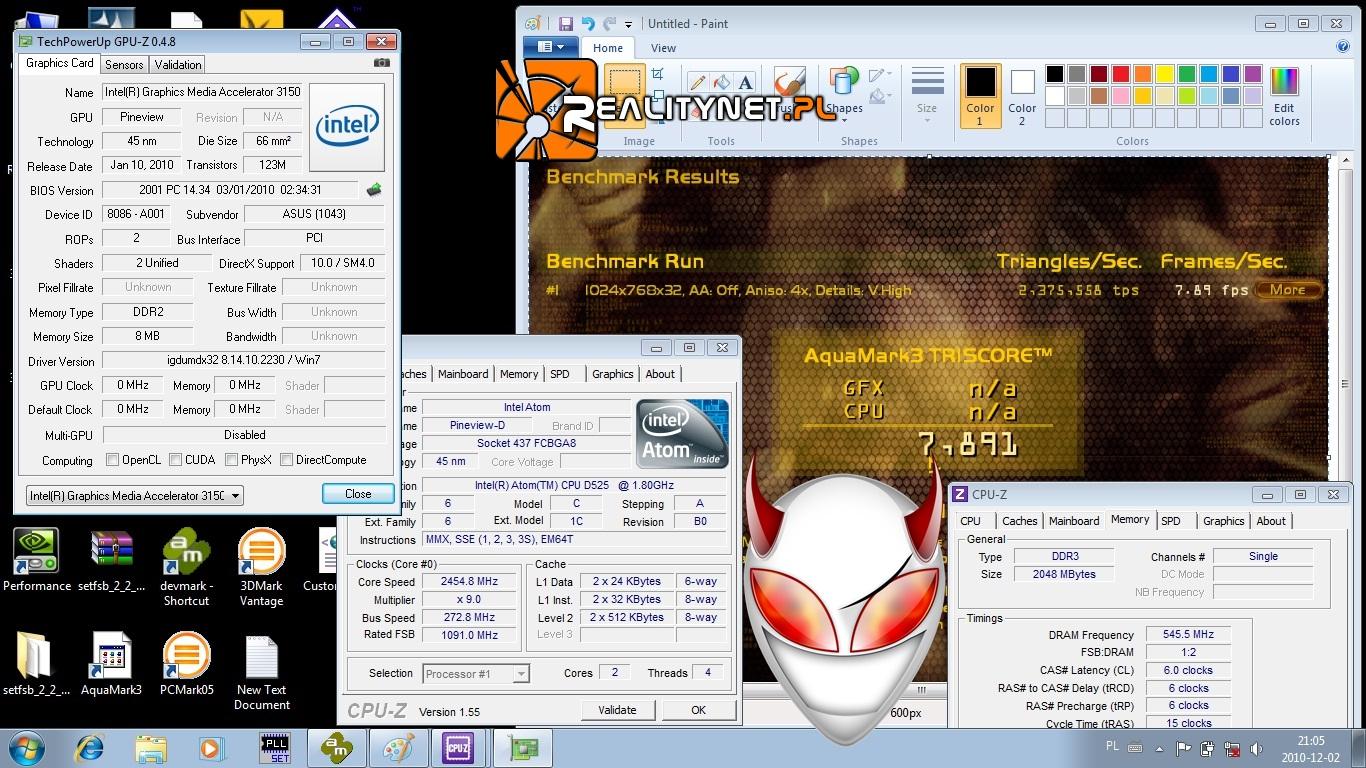Click Validate button in CPU-Z
The image size is (1366, 768).
click(617, 710)
